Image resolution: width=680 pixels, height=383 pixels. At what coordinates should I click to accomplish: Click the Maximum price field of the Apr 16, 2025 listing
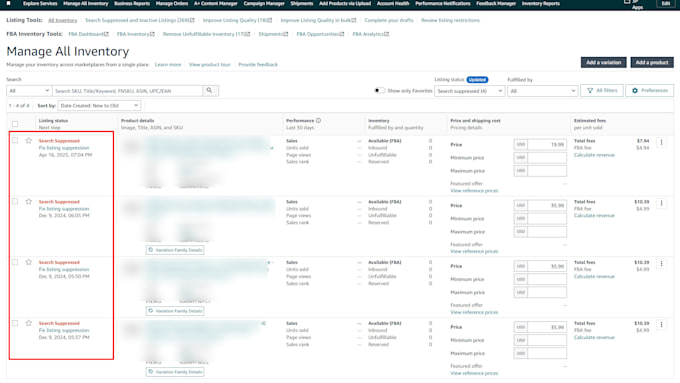pos(547,171)
